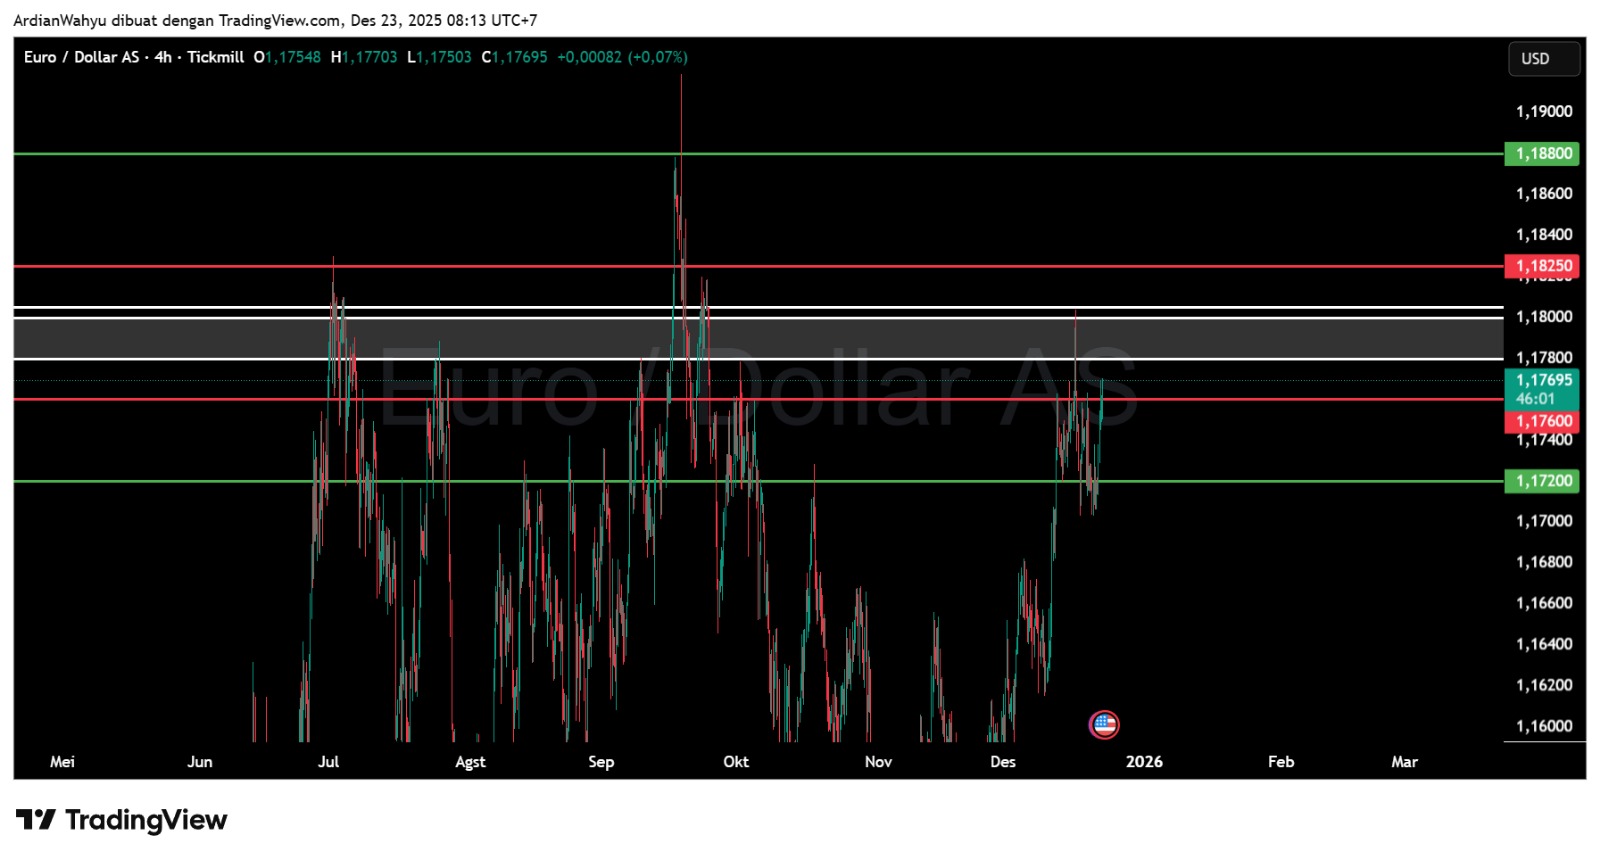Click the closing price value C1,17695
The width and height of the screenshot is (1600, 860).
(x=515, y=57)
